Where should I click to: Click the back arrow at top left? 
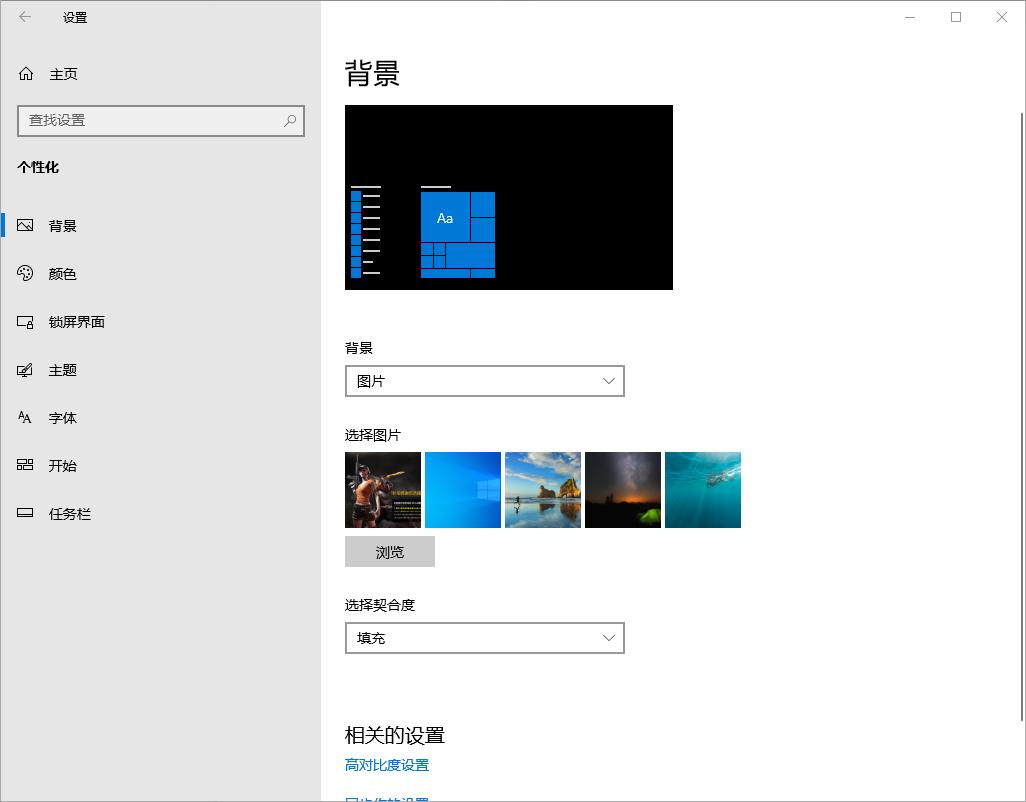(24, 17)
